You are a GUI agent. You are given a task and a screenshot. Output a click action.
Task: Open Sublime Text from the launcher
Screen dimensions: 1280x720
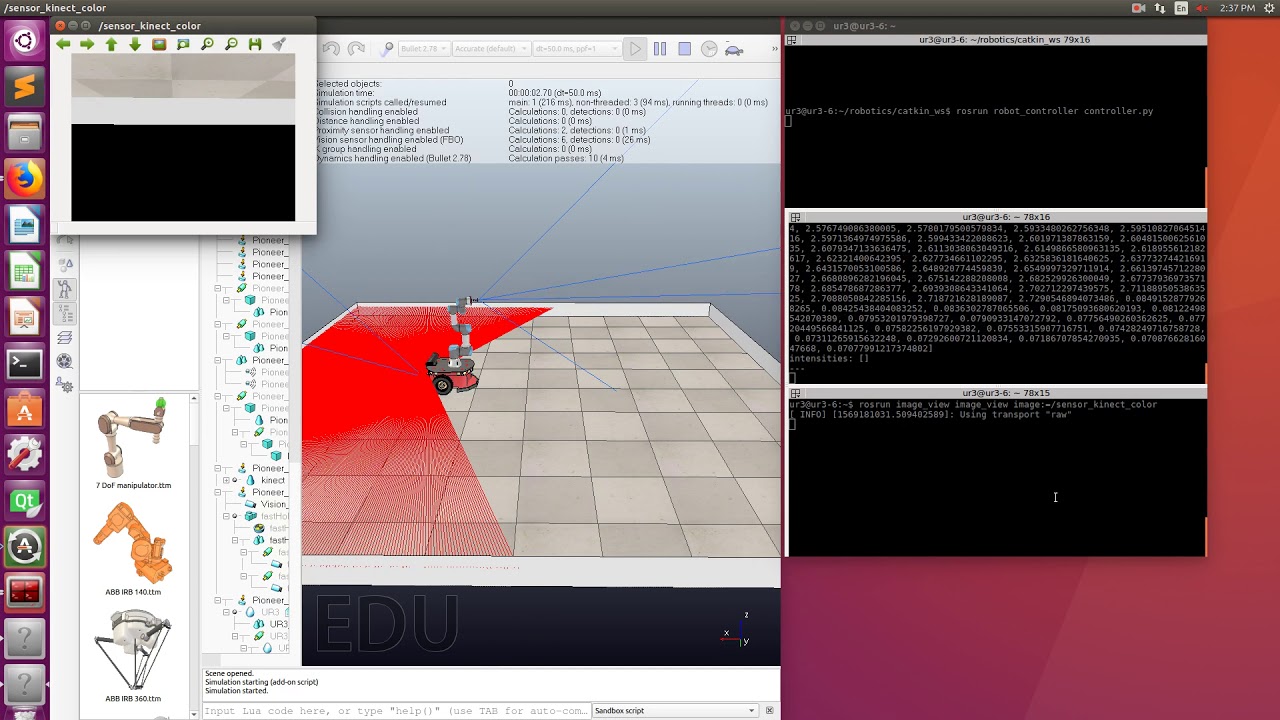coord(24,87)
